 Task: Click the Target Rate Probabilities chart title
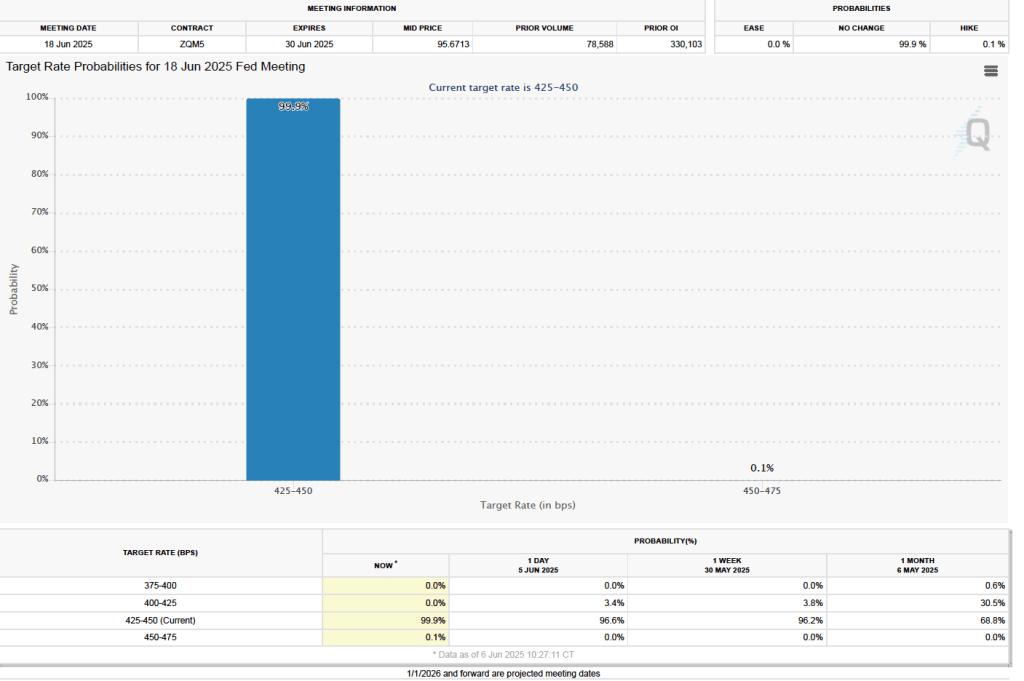[x=156, y=66]
